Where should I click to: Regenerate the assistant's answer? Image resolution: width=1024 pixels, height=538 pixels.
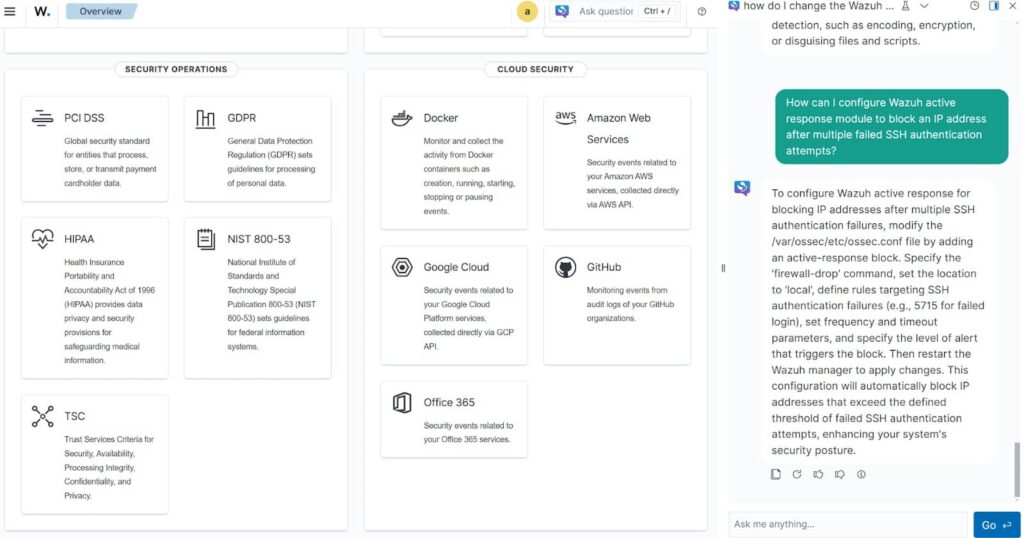tap(797, 474)
